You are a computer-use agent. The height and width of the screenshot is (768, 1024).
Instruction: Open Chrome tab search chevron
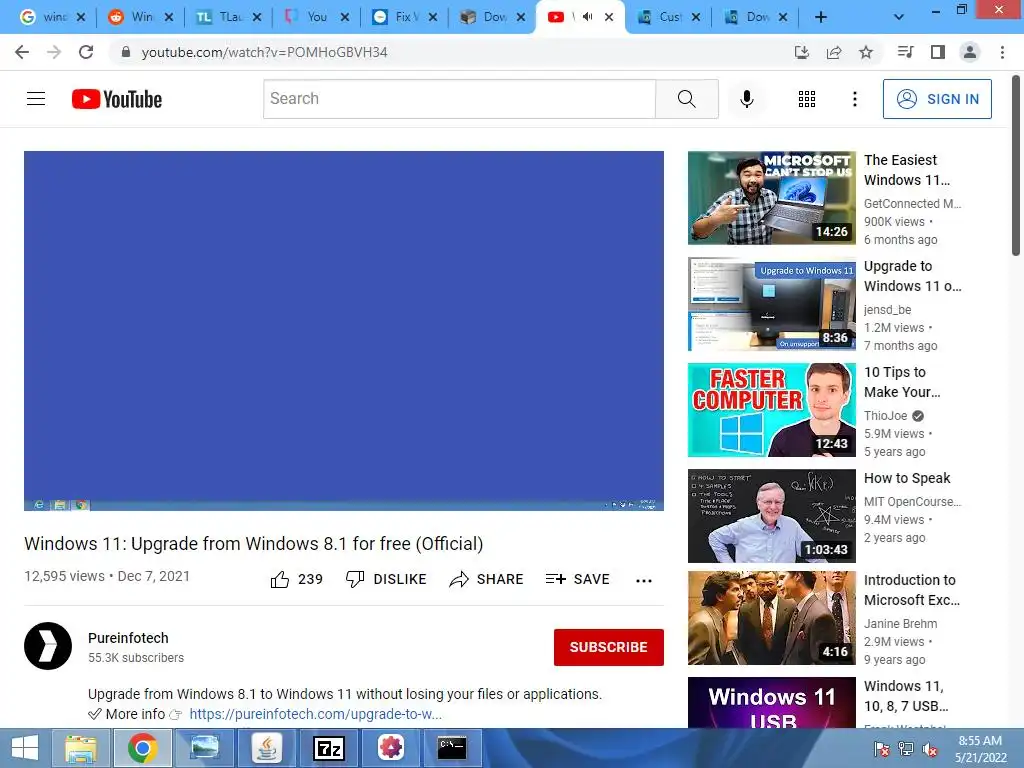coord(899,17)
